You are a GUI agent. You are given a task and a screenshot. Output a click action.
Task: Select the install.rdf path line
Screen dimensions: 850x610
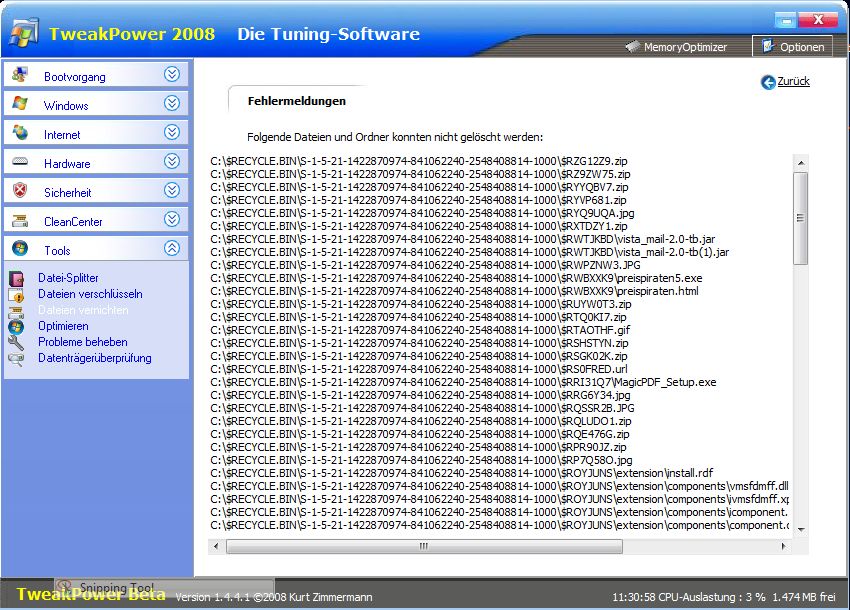[462, 473]
